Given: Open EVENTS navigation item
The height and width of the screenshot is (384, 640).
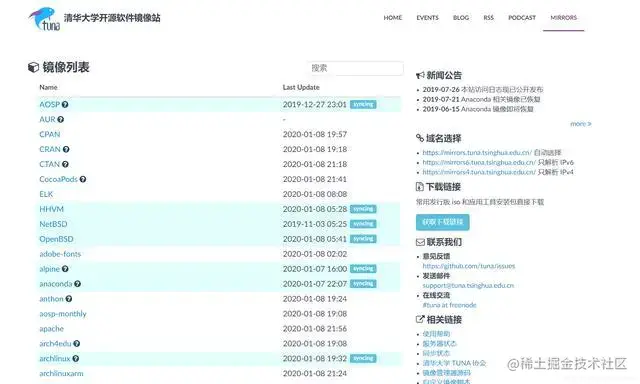Looking at the screenshot, I should (x=427, y=18).
